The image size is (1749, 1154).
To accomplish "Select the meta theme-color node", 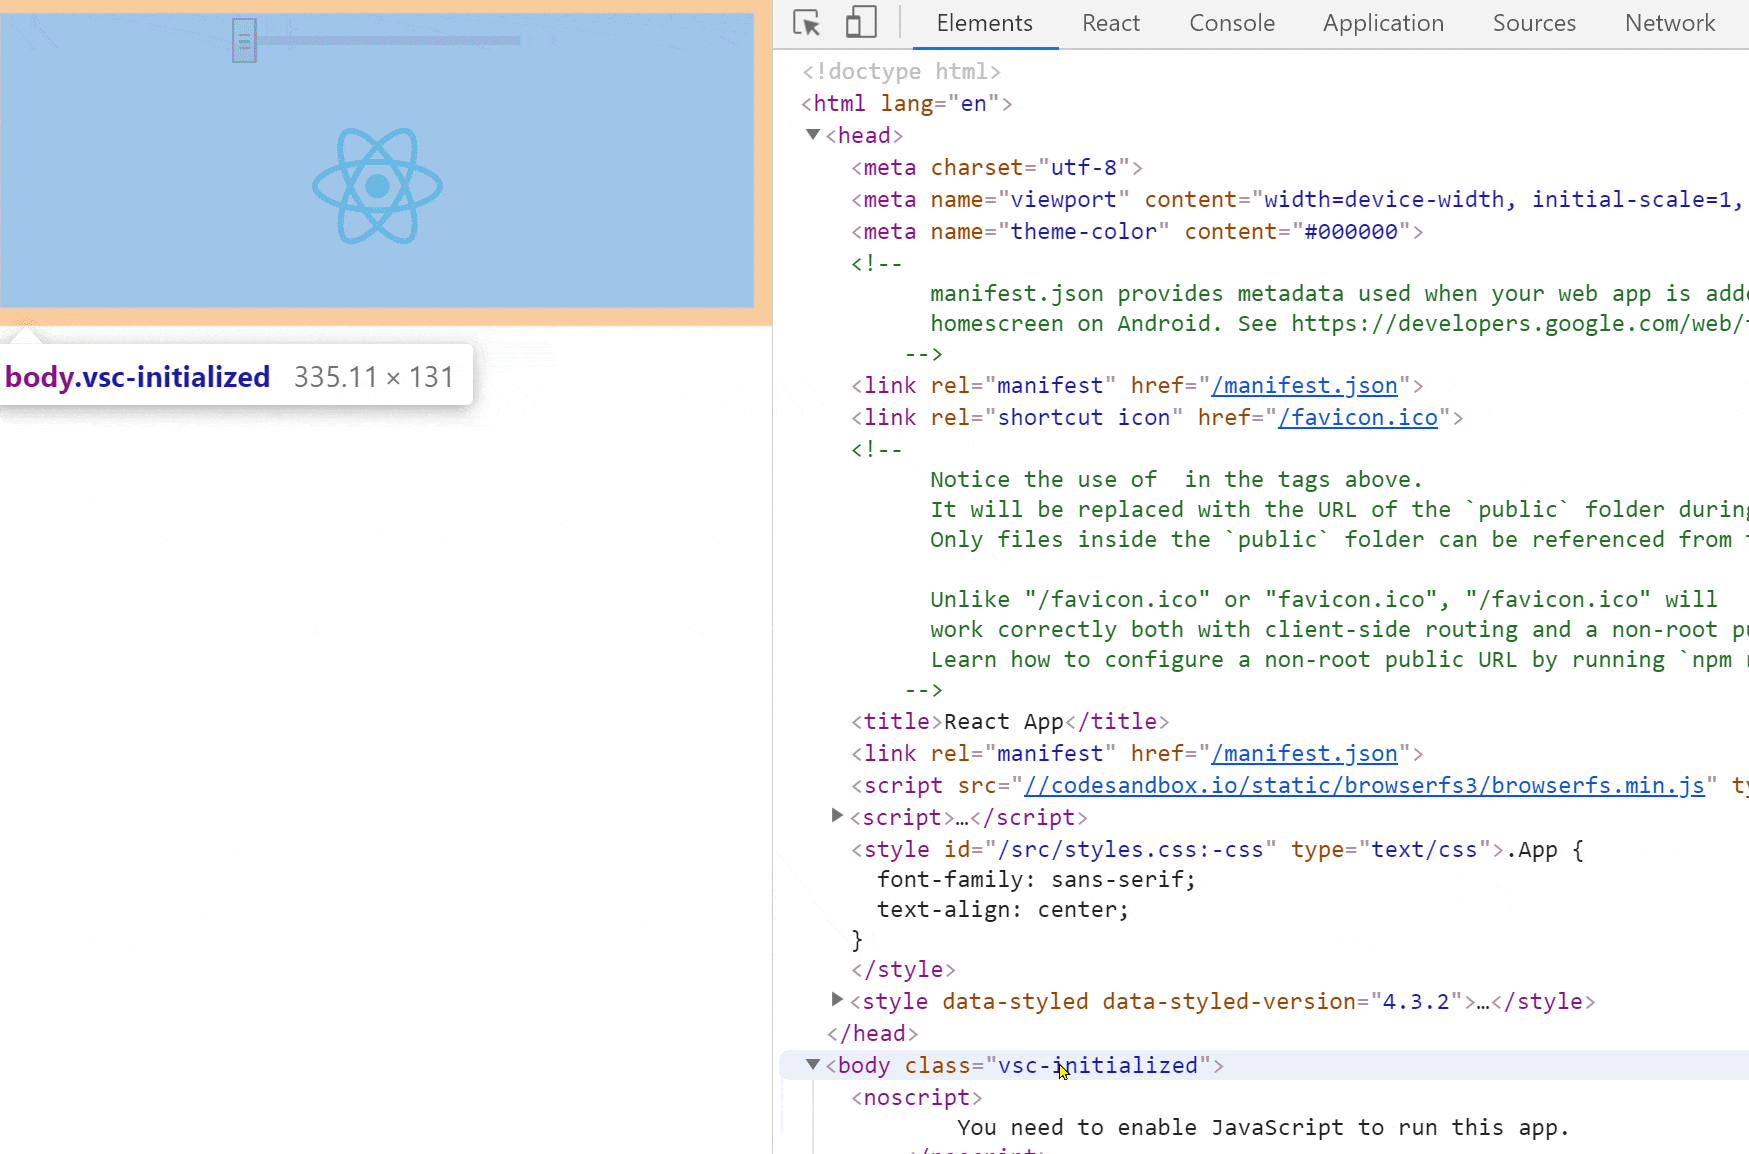I will tap(1137, 232).
